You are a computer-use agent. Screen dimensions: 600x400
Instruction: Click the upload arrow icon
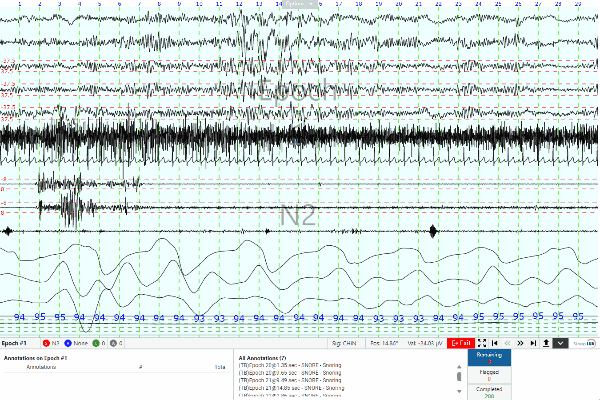click(546, 343)
